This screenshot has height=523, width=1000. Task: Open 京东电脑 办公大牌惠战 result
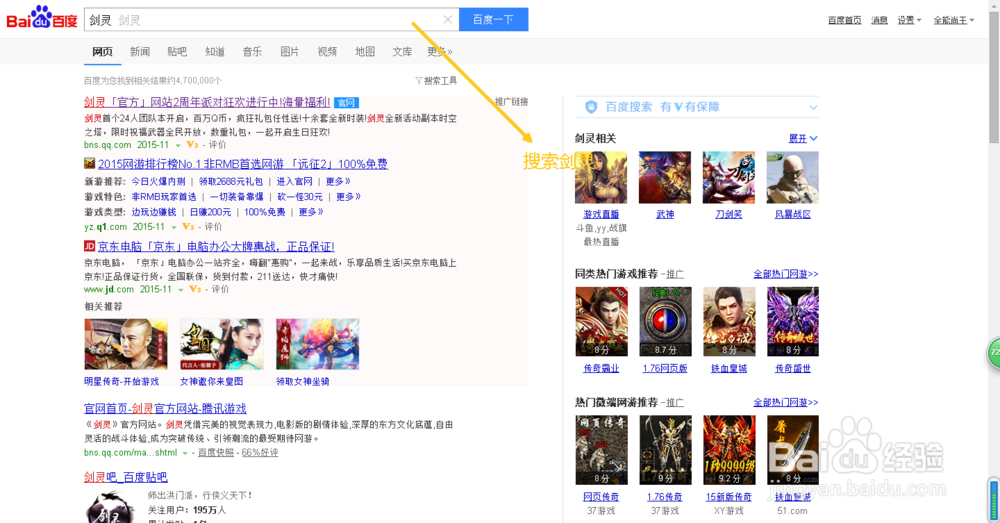pyautogui.click(x=216, y=247)
